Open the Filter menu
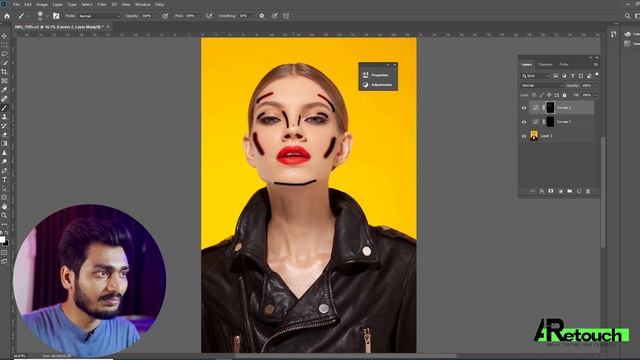Viewport: 640px width, 360px height. [x=102, y=4]
